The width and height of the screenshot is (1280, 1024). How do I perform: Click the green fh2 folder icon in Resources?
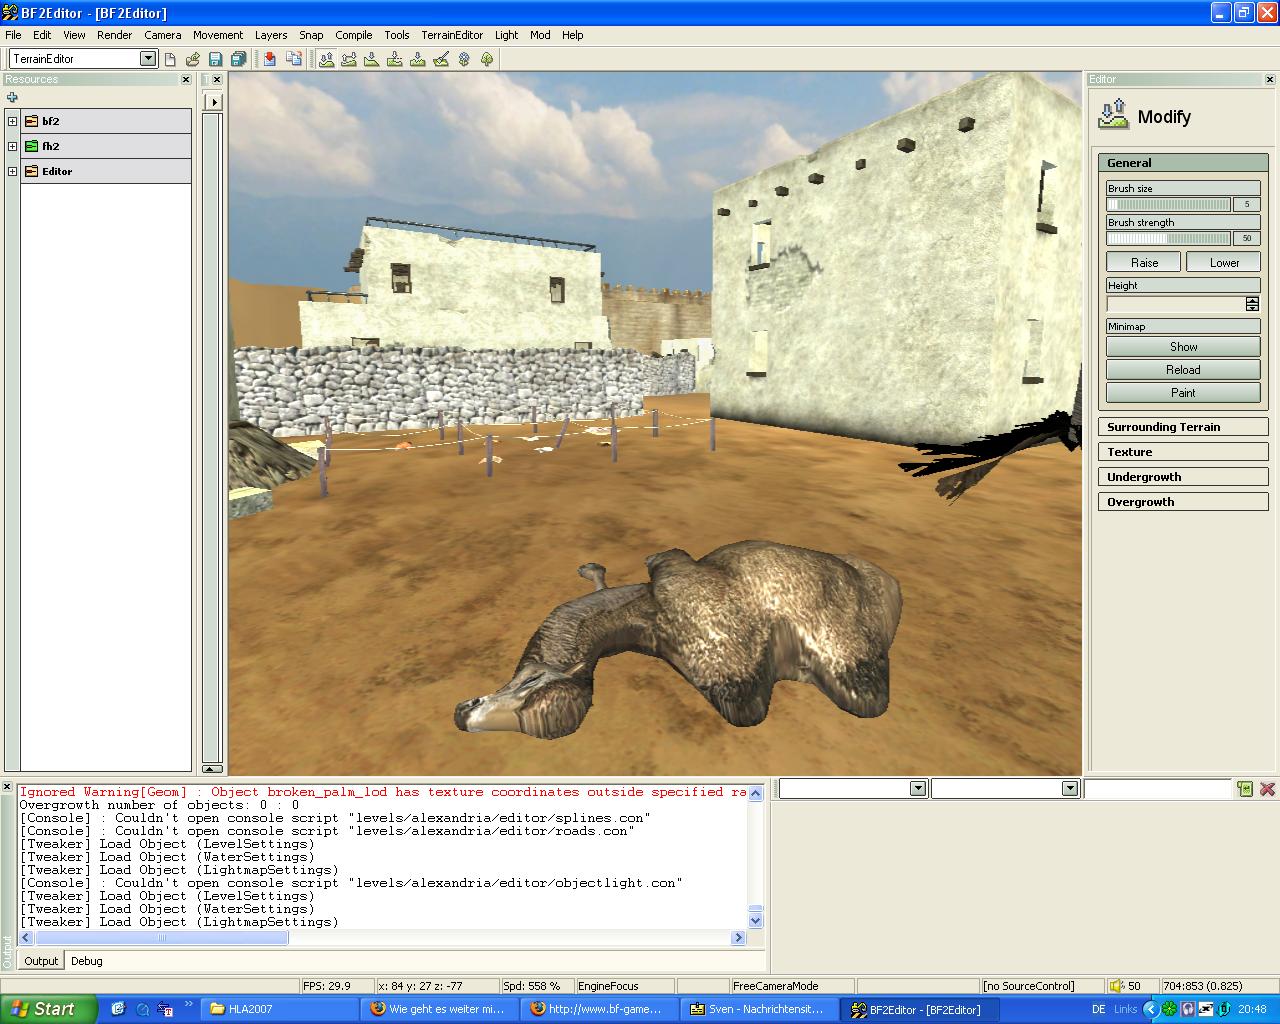click(31, 146)
